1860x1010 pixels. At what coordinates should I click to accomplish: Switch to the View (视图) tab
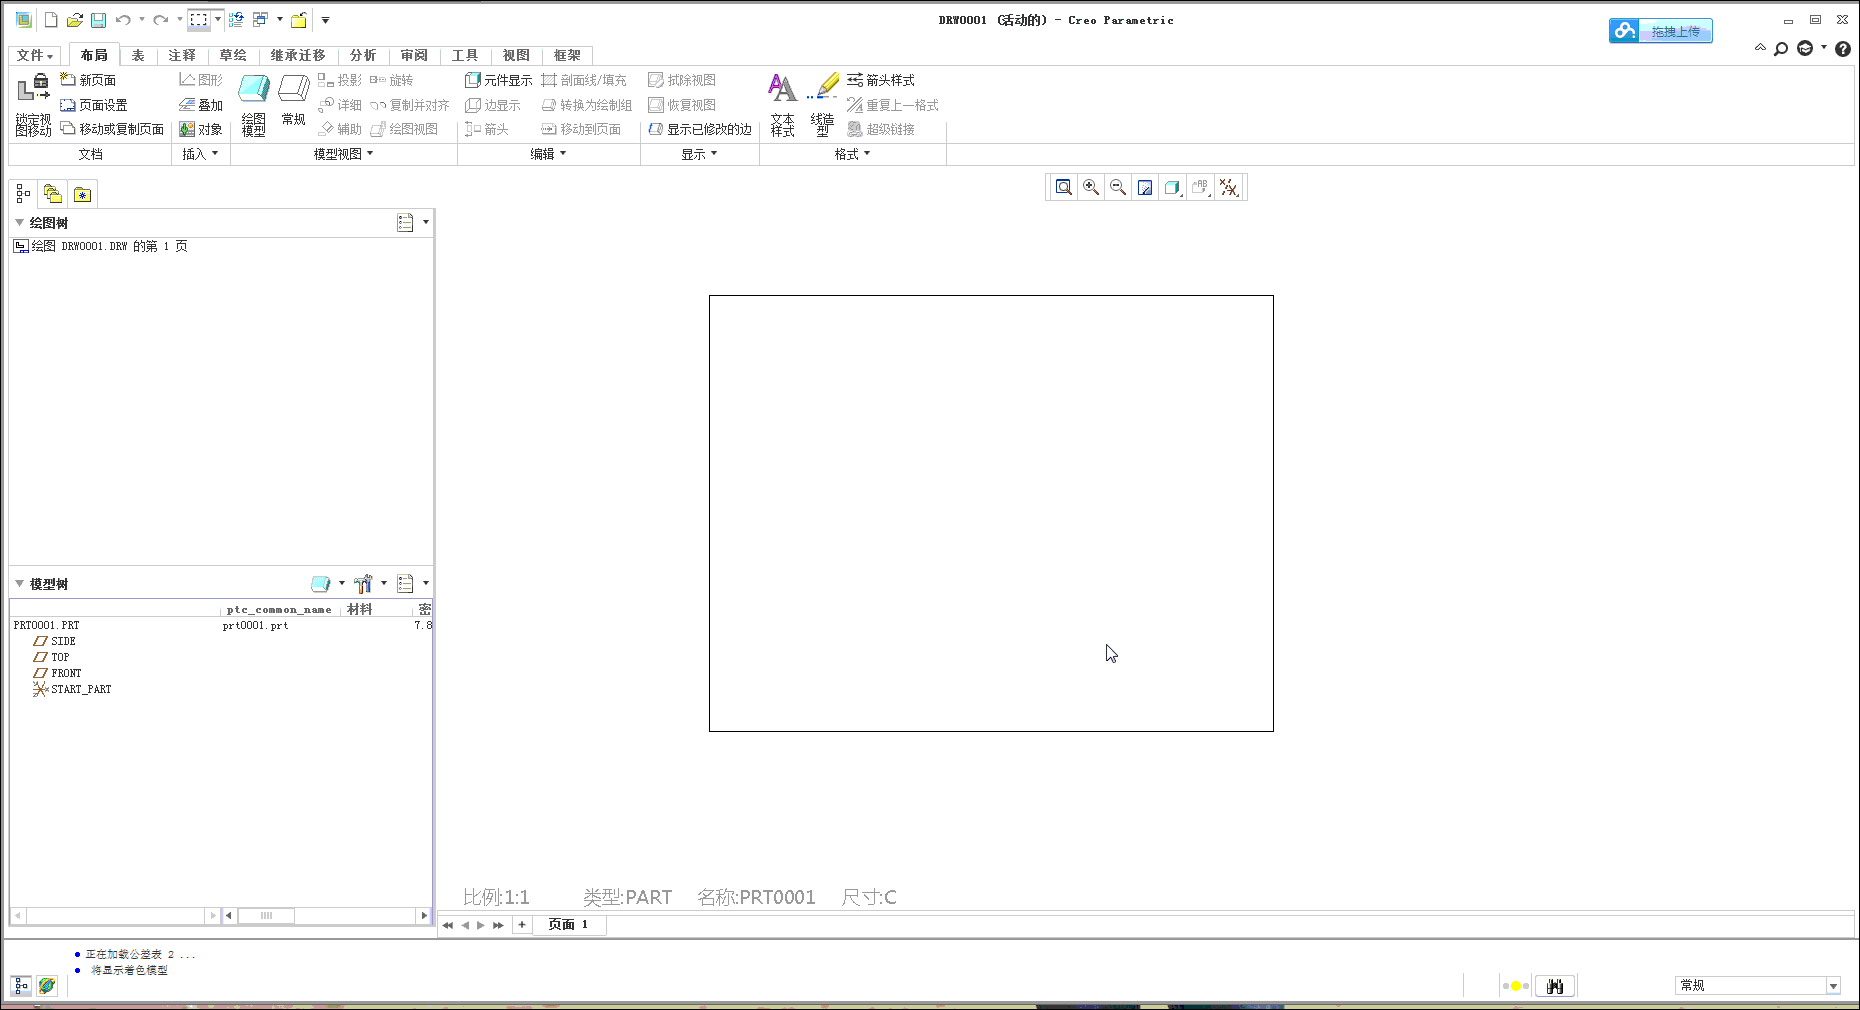516,55
